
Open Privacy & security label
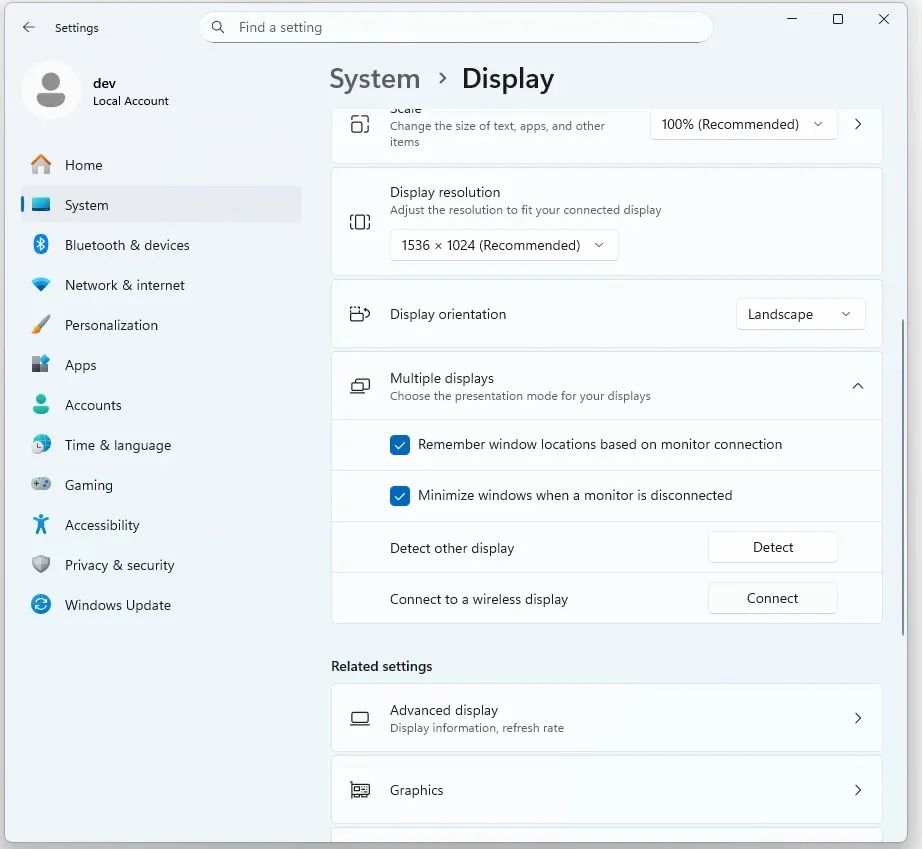(119, 565)
